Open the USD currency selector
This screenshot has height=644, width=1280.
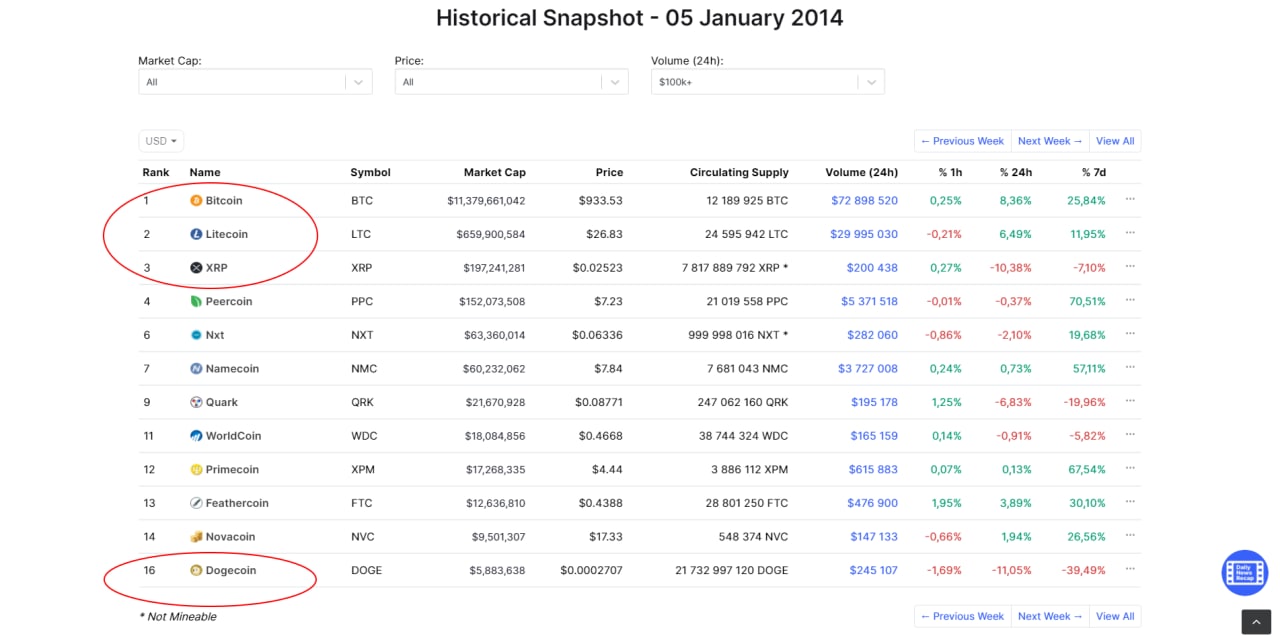161,141
